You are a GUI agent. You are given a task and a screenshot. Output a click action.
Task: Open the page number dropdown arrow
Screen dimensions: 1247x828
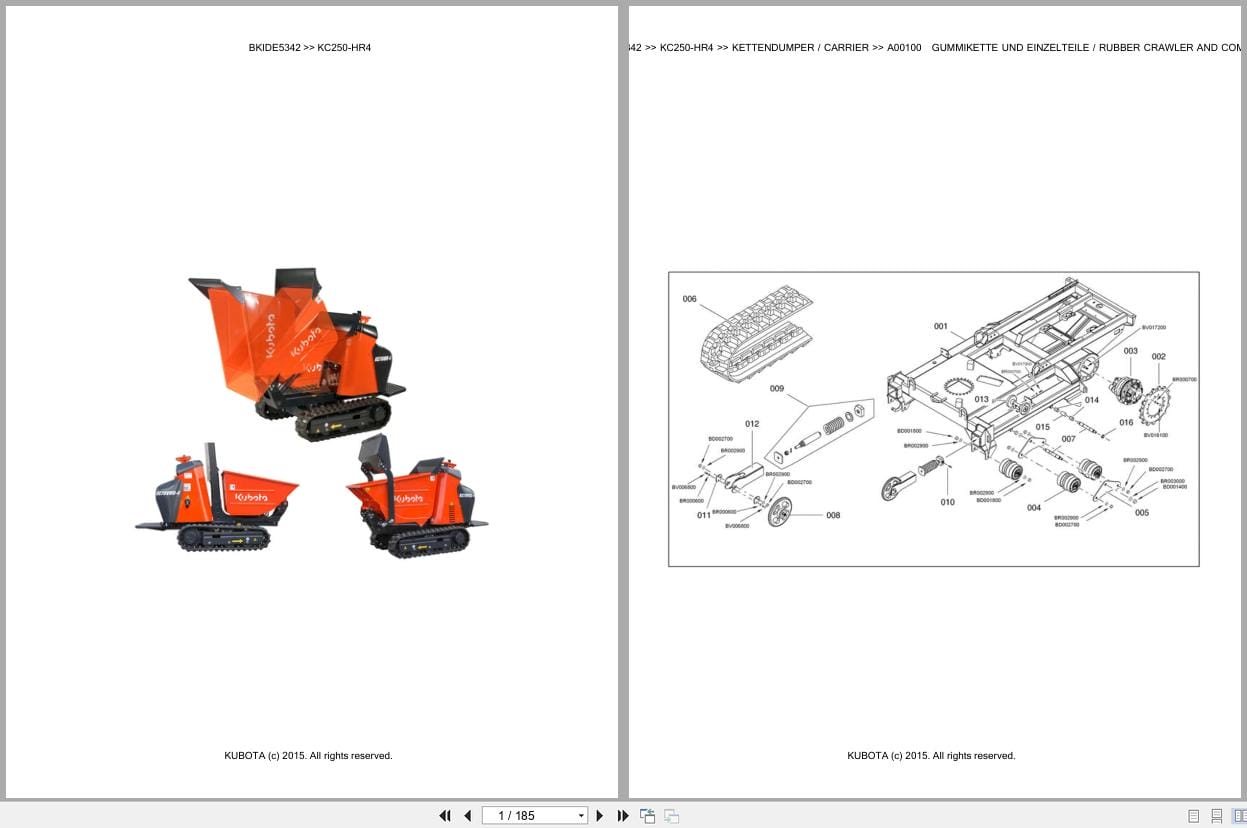(581, 816)
